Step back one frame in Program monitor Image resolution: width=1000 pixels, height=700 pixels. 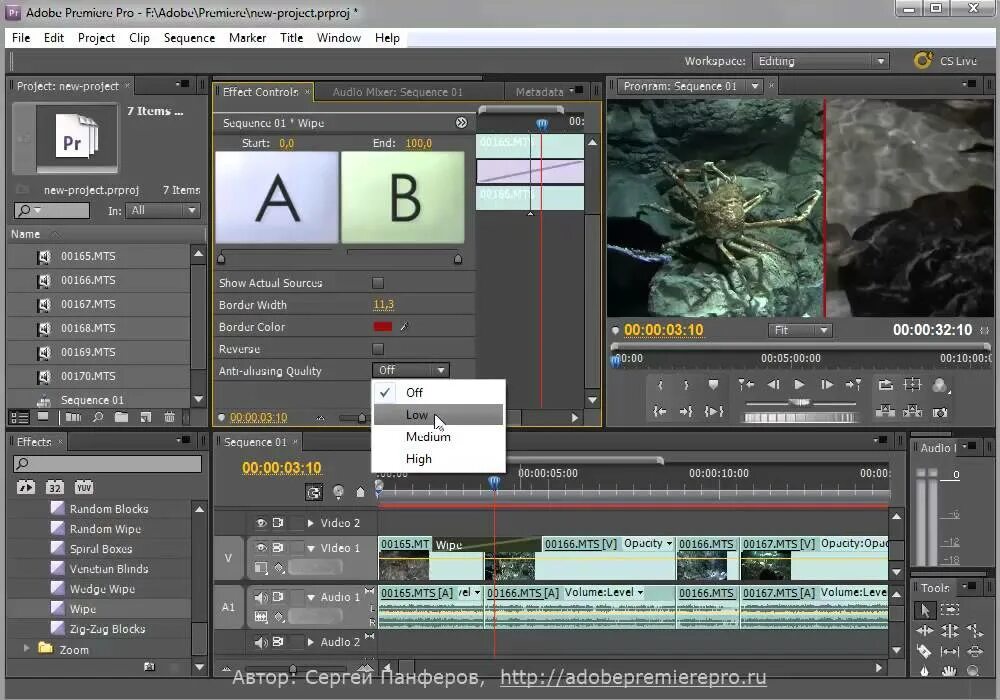773,384
